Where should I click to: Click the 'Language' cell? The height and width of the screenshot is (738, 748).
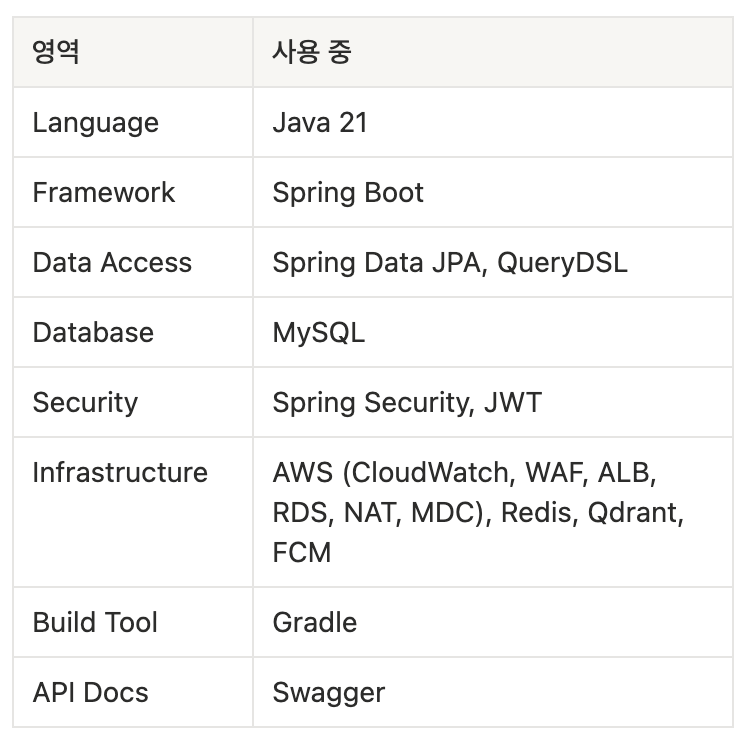click(133, 123)
